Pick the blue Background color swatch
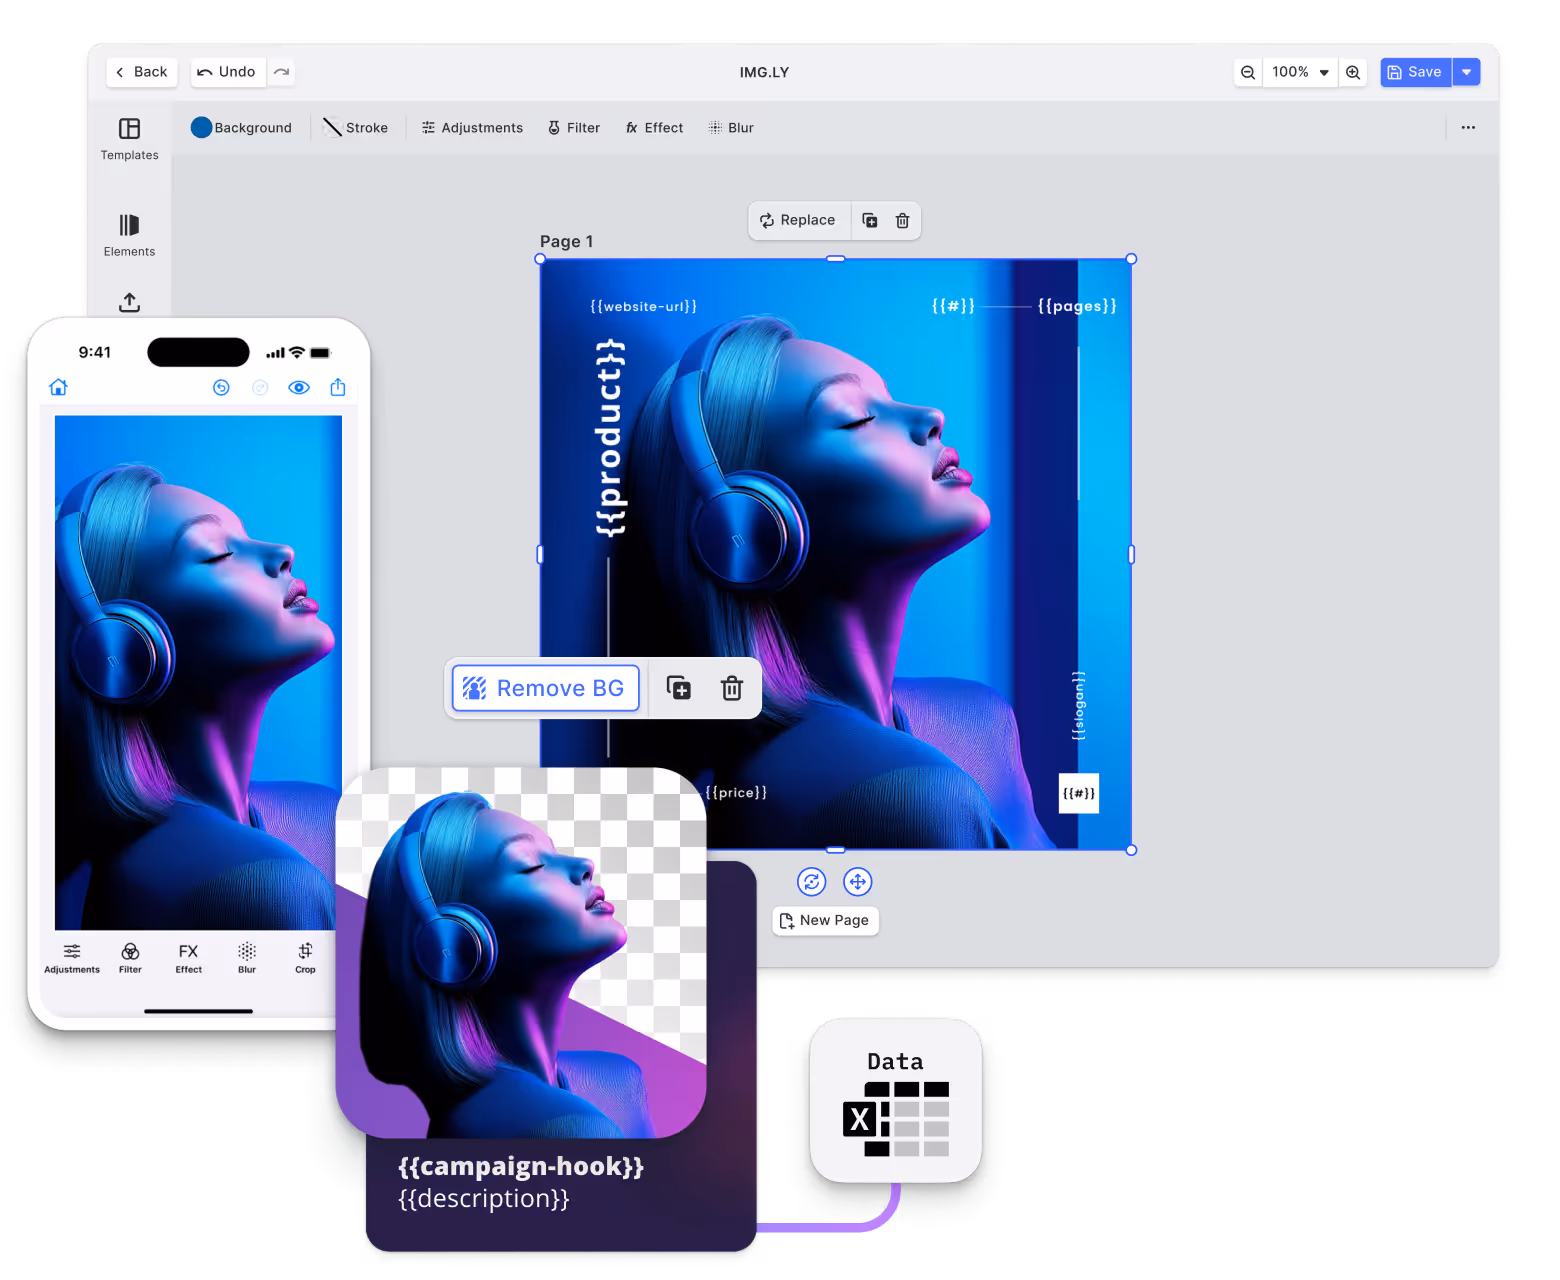The width and height of the screenshot is (1560, 1280). coord(201,128)
